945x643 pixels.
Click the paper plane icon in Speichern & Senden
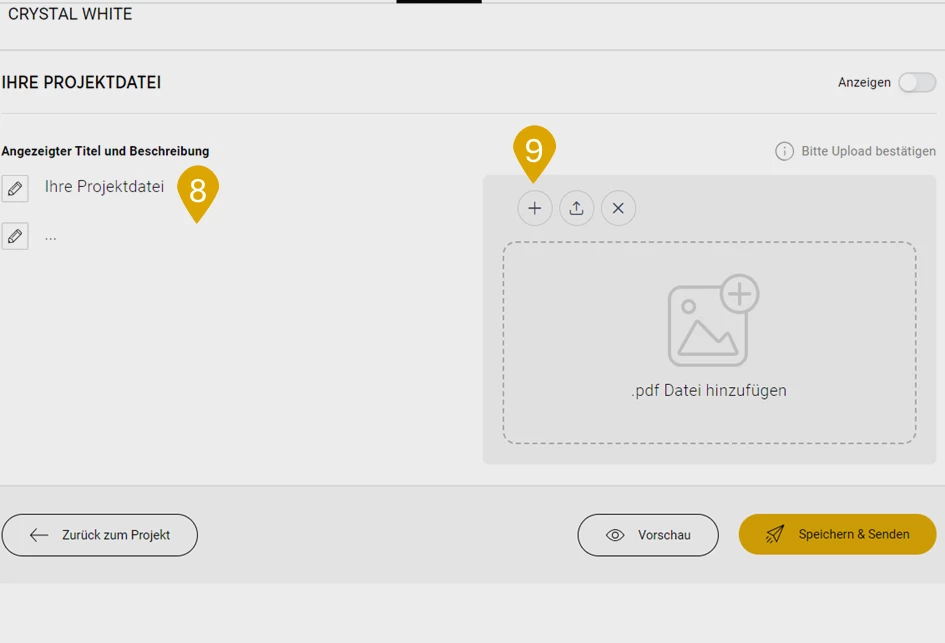point(775,534)
